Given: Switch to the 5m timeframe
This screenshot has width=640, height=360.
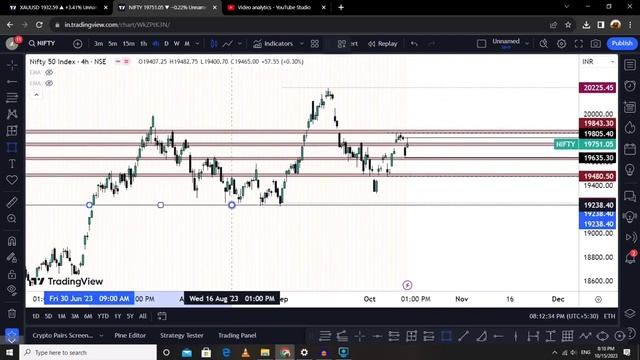Looking at the screenshot, I should (113, 44).
